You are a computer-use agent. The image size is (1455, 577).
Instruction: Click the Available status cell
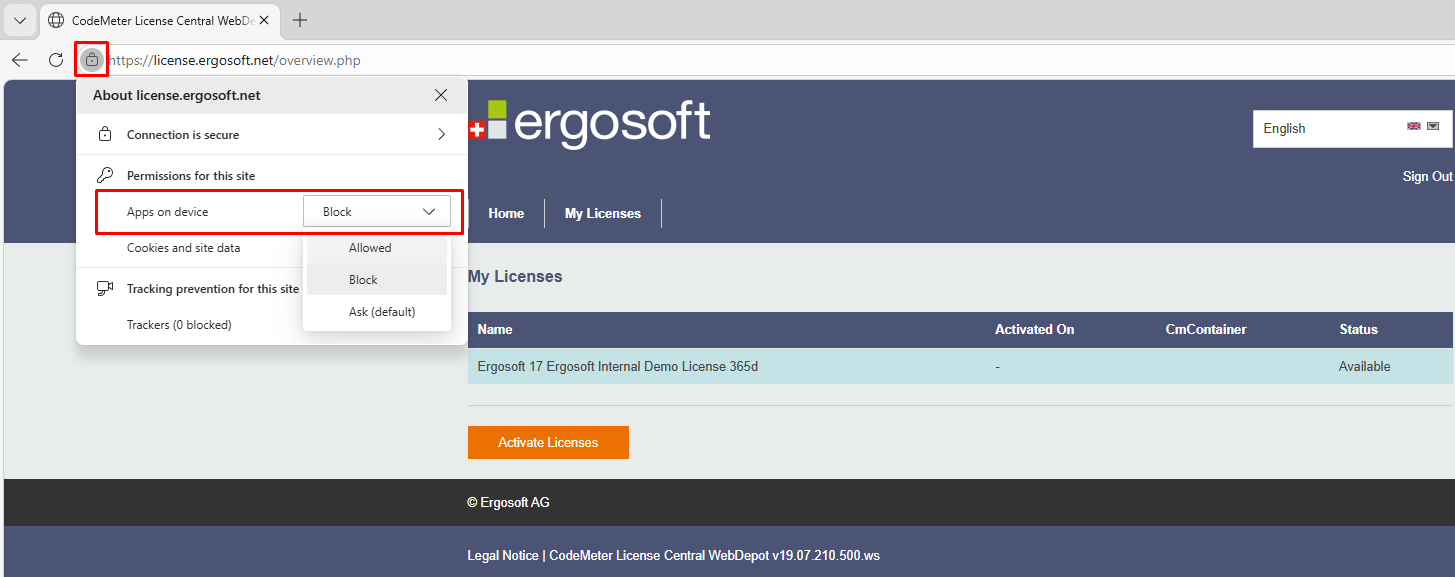click(x=1365, y=366)
